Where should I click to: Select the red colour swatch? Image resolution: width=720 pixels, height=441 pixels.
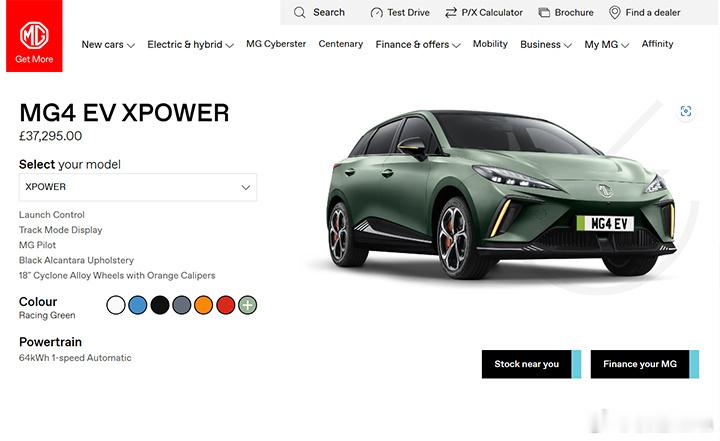coord(225,305)
